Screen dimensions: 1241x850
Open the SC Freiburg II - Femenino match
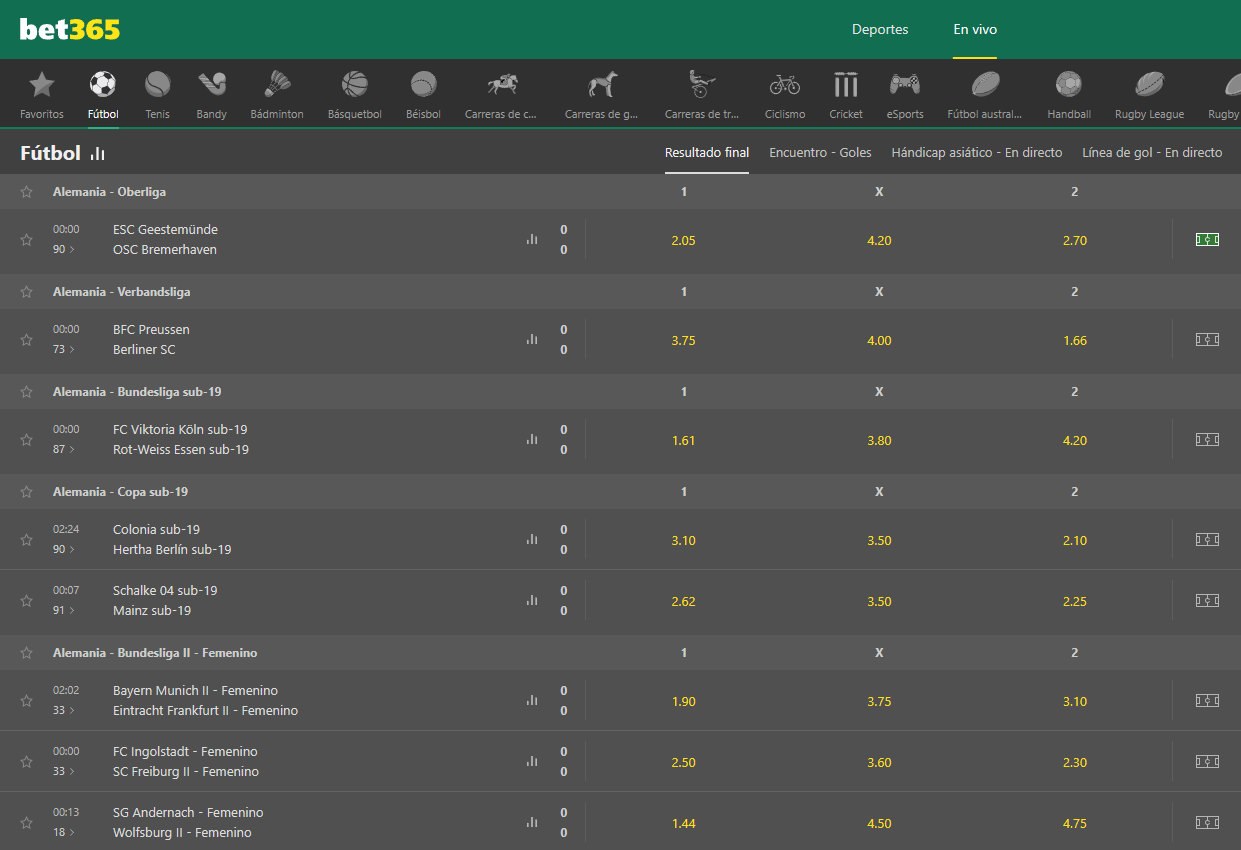[186, 771]
